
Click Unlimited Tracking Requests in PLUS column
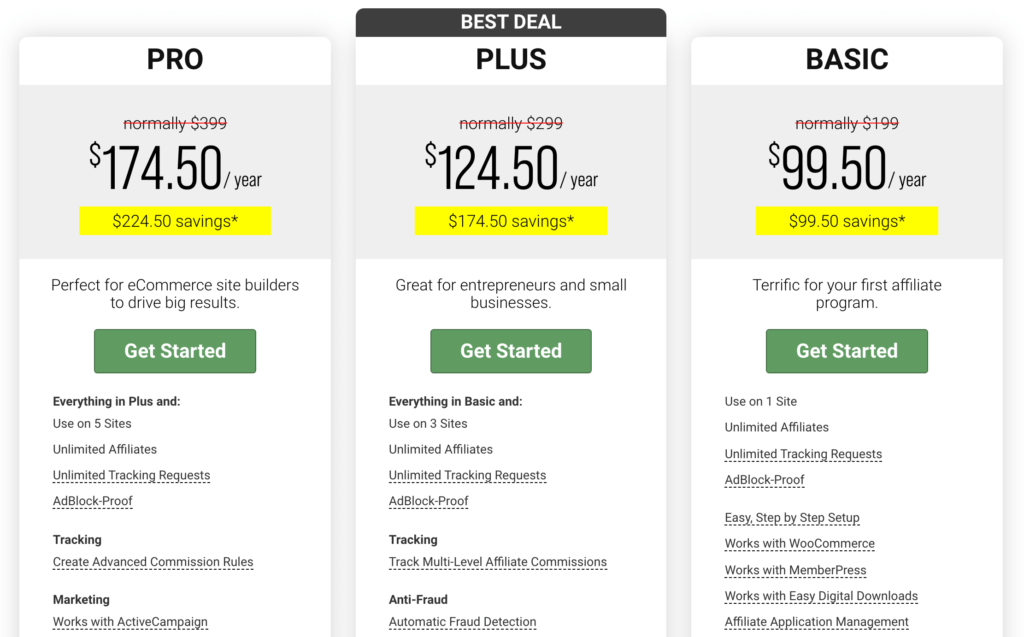click(467, 475)
